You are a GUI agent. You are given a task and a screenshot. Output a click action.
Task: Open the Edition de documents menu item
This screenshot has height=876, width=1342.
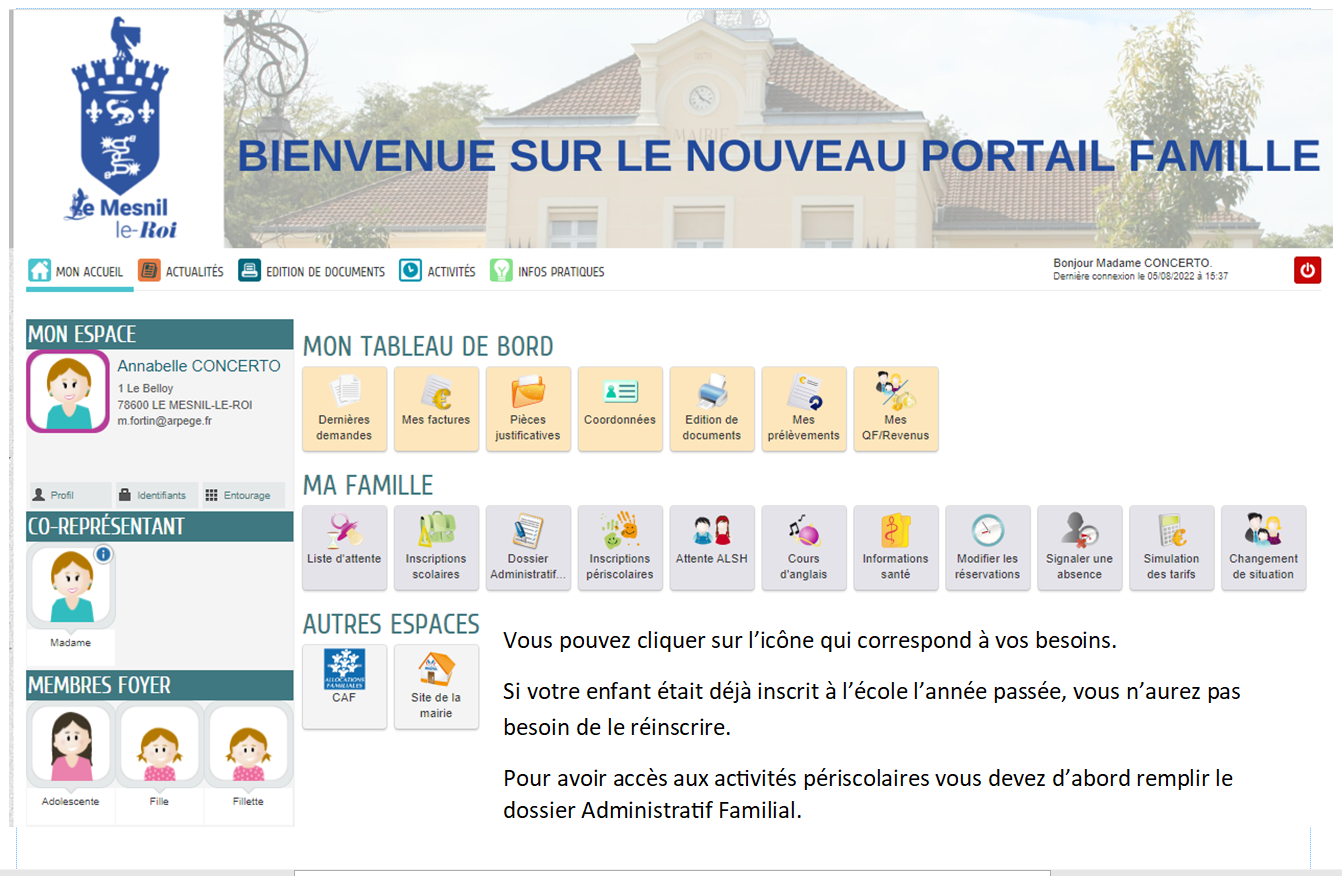(312, 271)
